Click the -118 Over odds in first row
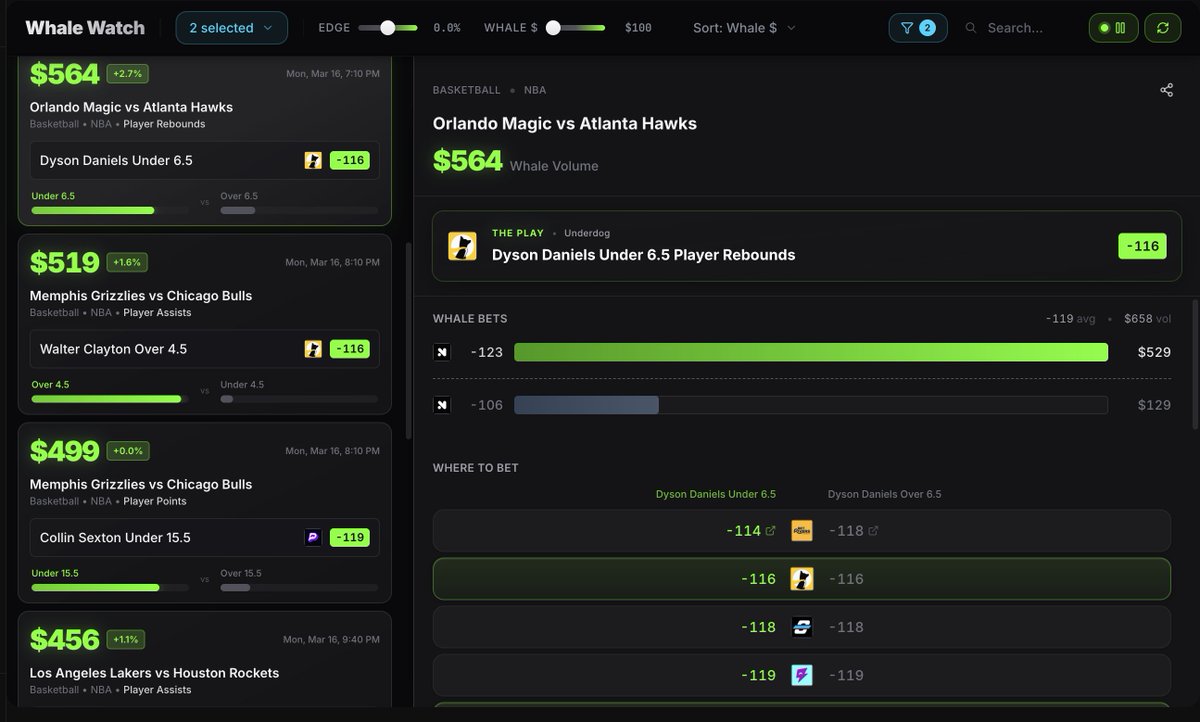 (846, 531)
